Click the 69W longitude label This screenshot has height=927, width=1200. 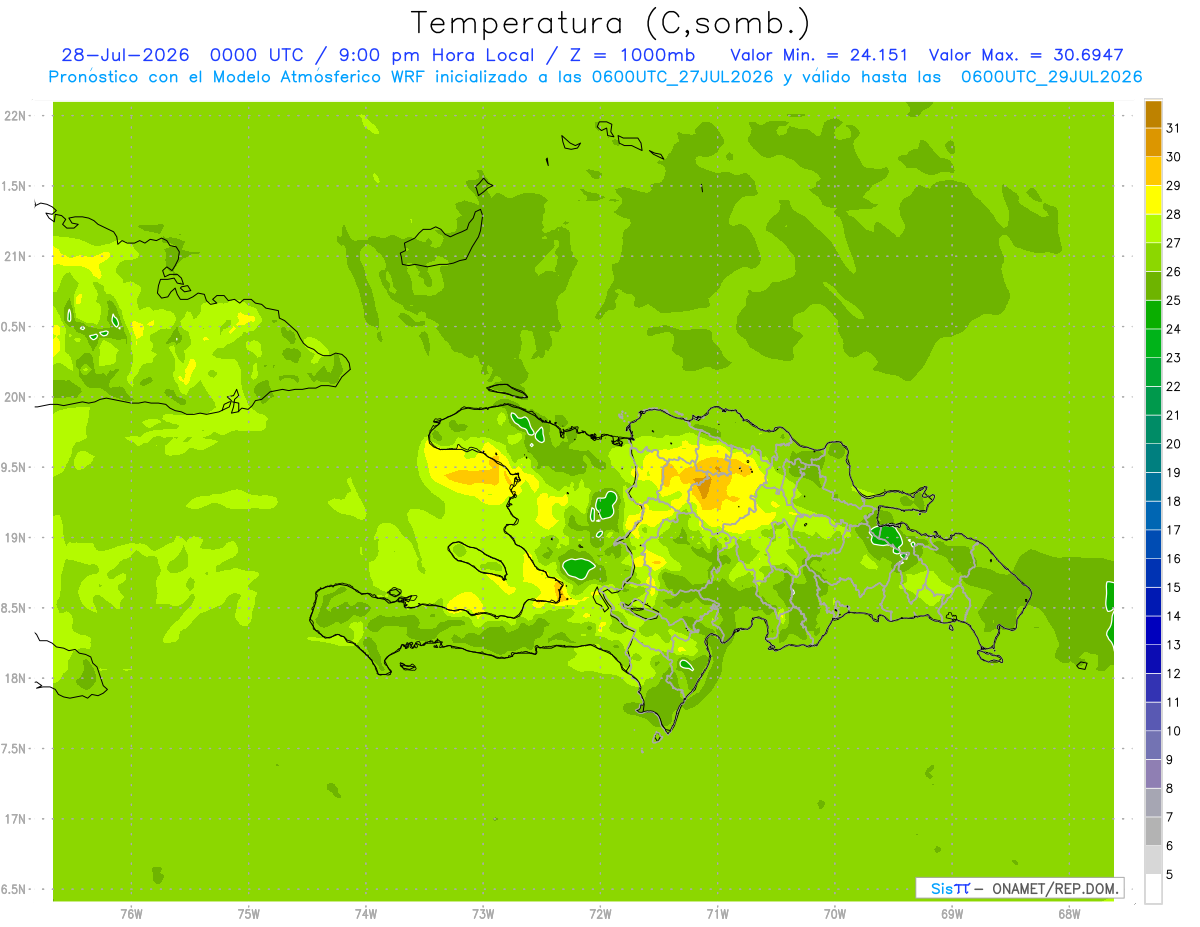[952, 914]
